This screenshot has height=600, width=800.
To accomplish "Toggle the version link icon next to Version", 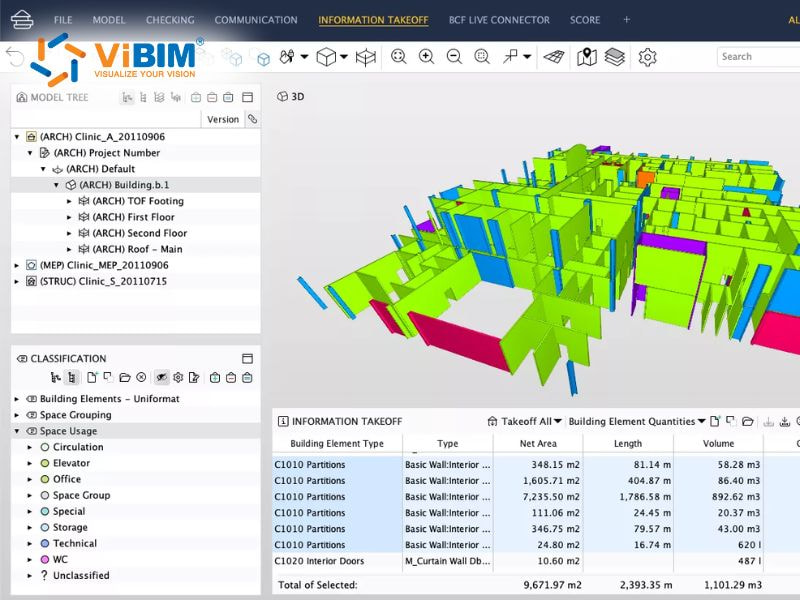I will [251, 119].
